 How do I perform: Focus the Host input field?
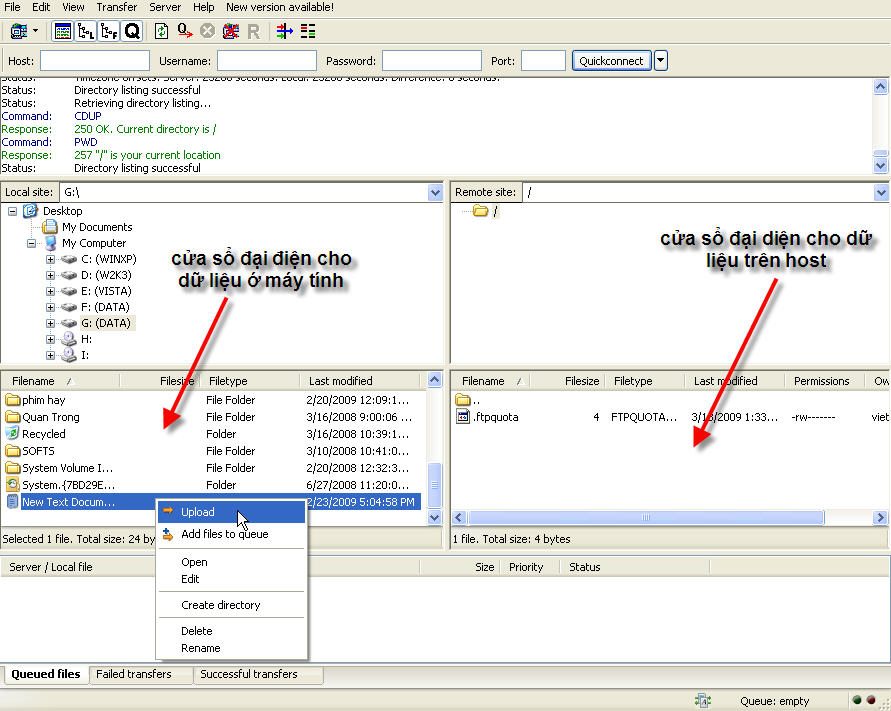pyautogui.click(x=95, y=61)
